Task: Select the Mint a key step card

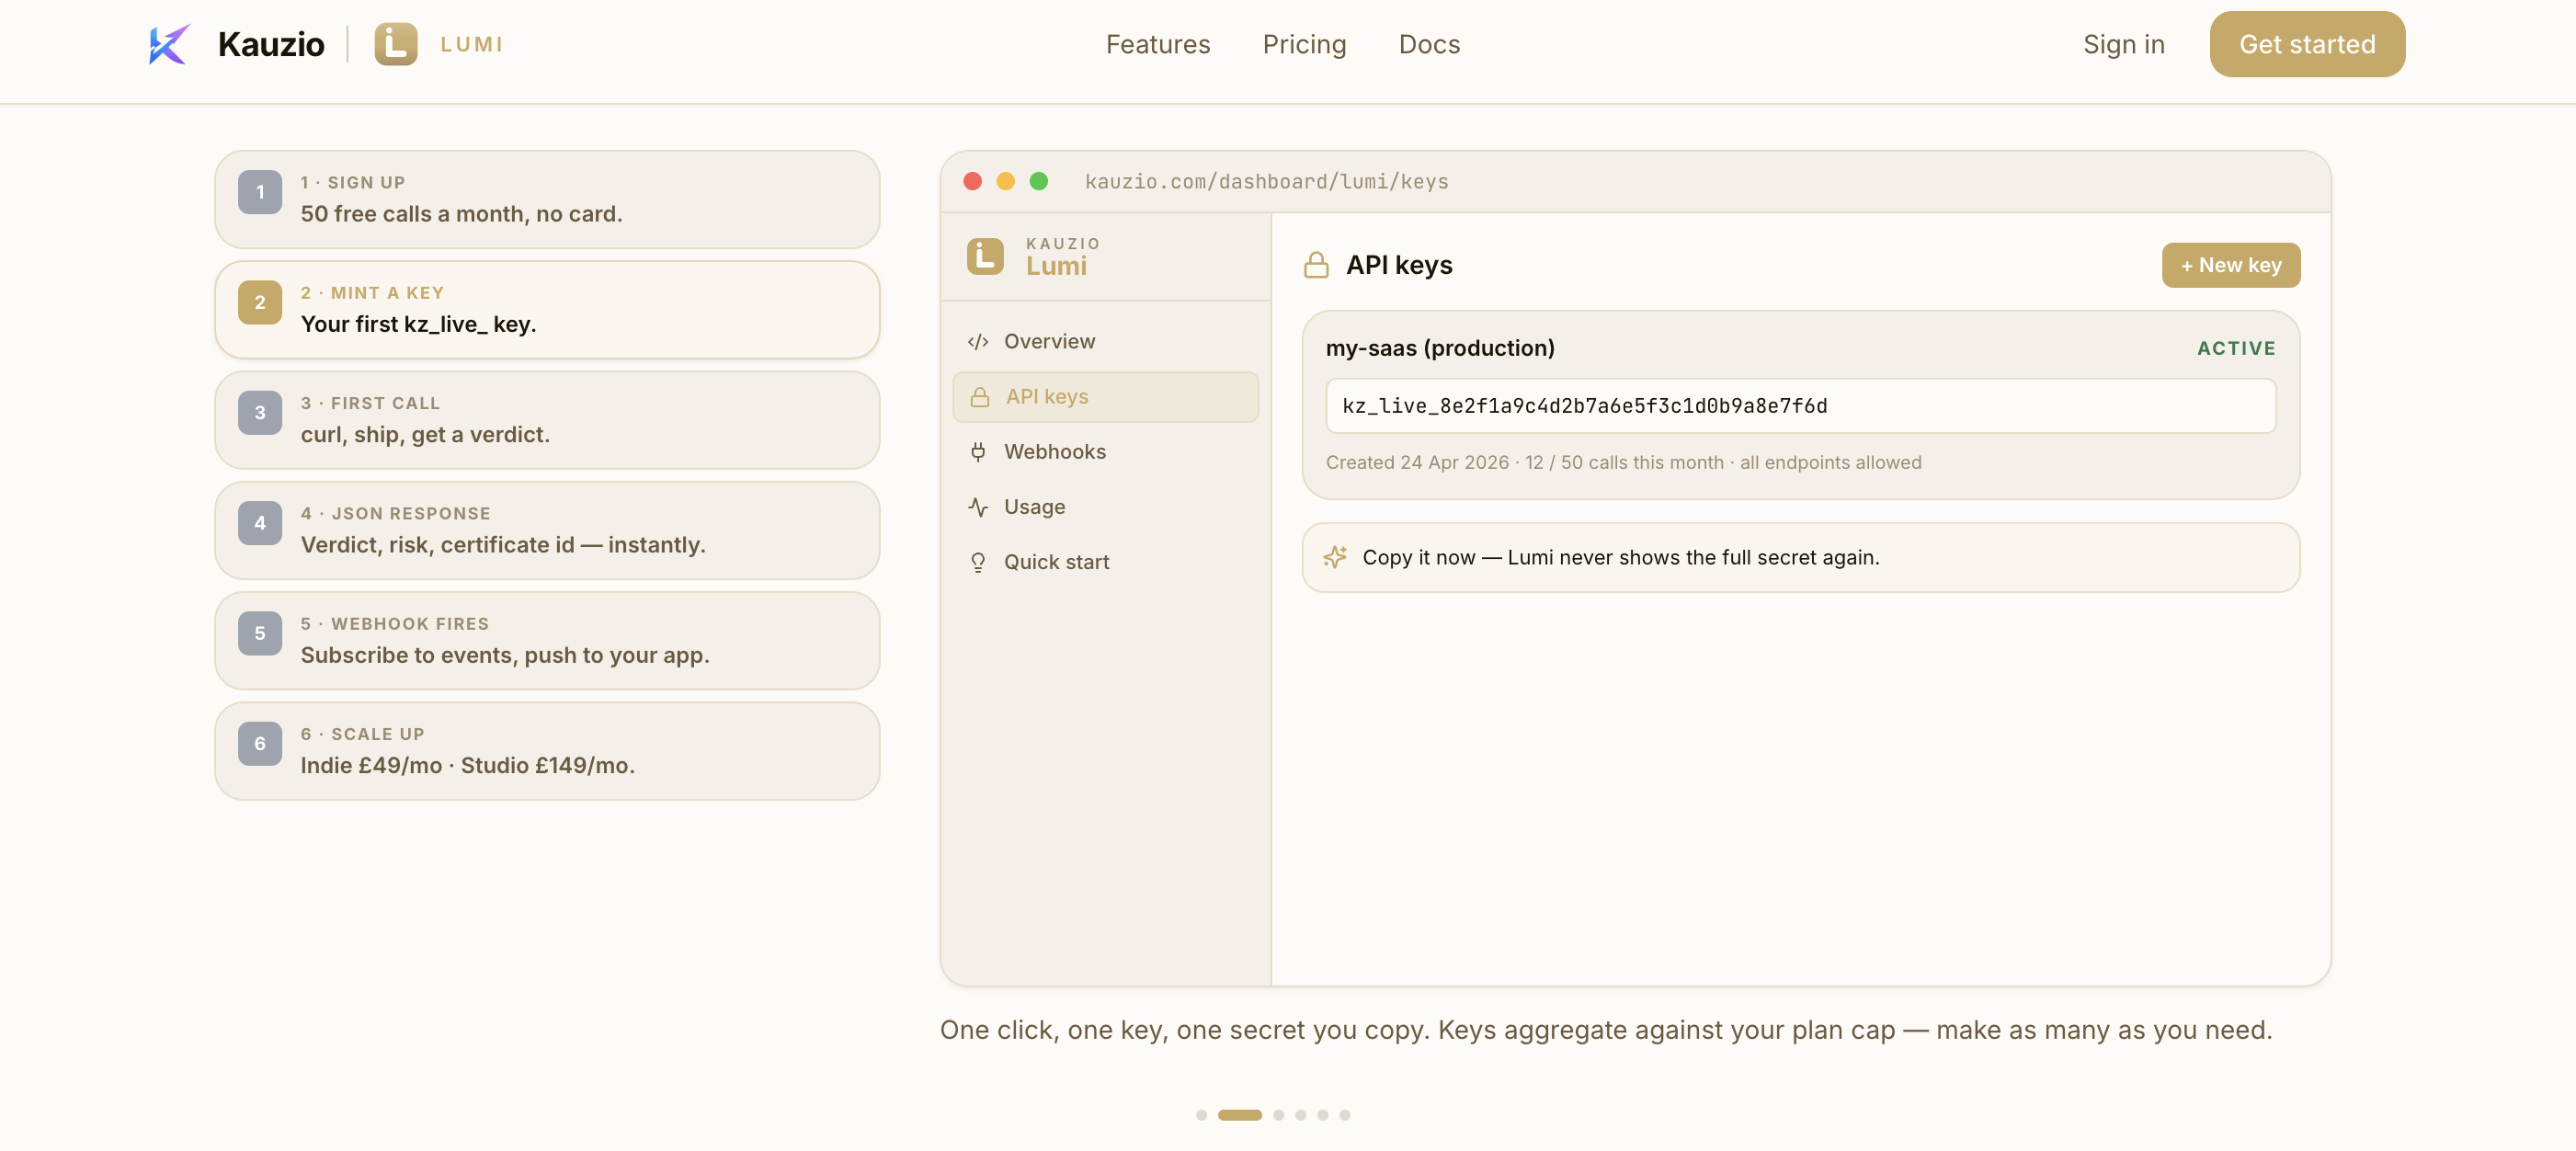Action: [x=547, y=310]
